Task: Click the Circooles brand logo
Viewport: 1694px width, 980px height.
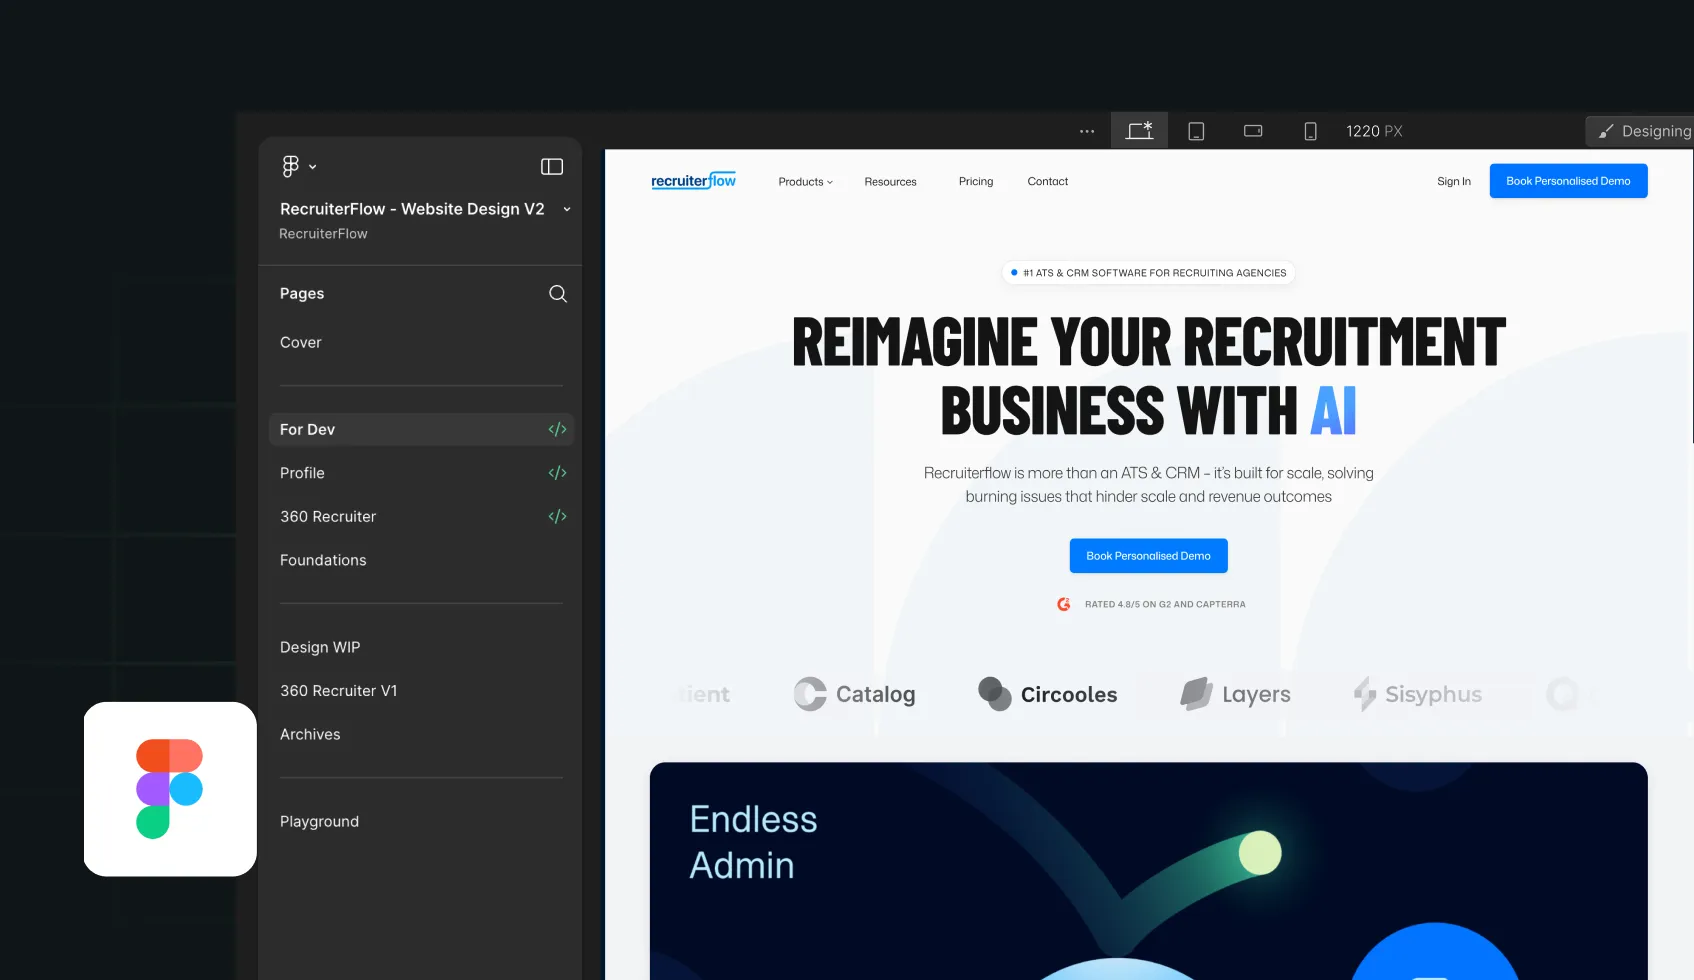Action: click(x=1047, y=694)
